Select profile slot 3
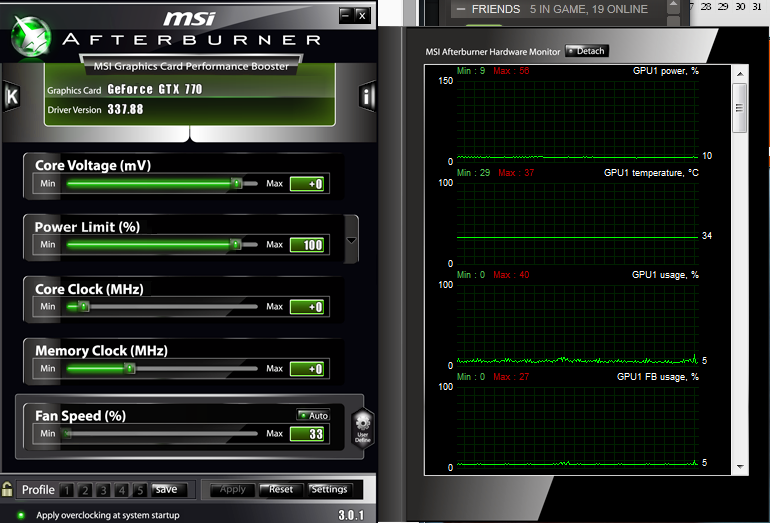 click(103, 490)
